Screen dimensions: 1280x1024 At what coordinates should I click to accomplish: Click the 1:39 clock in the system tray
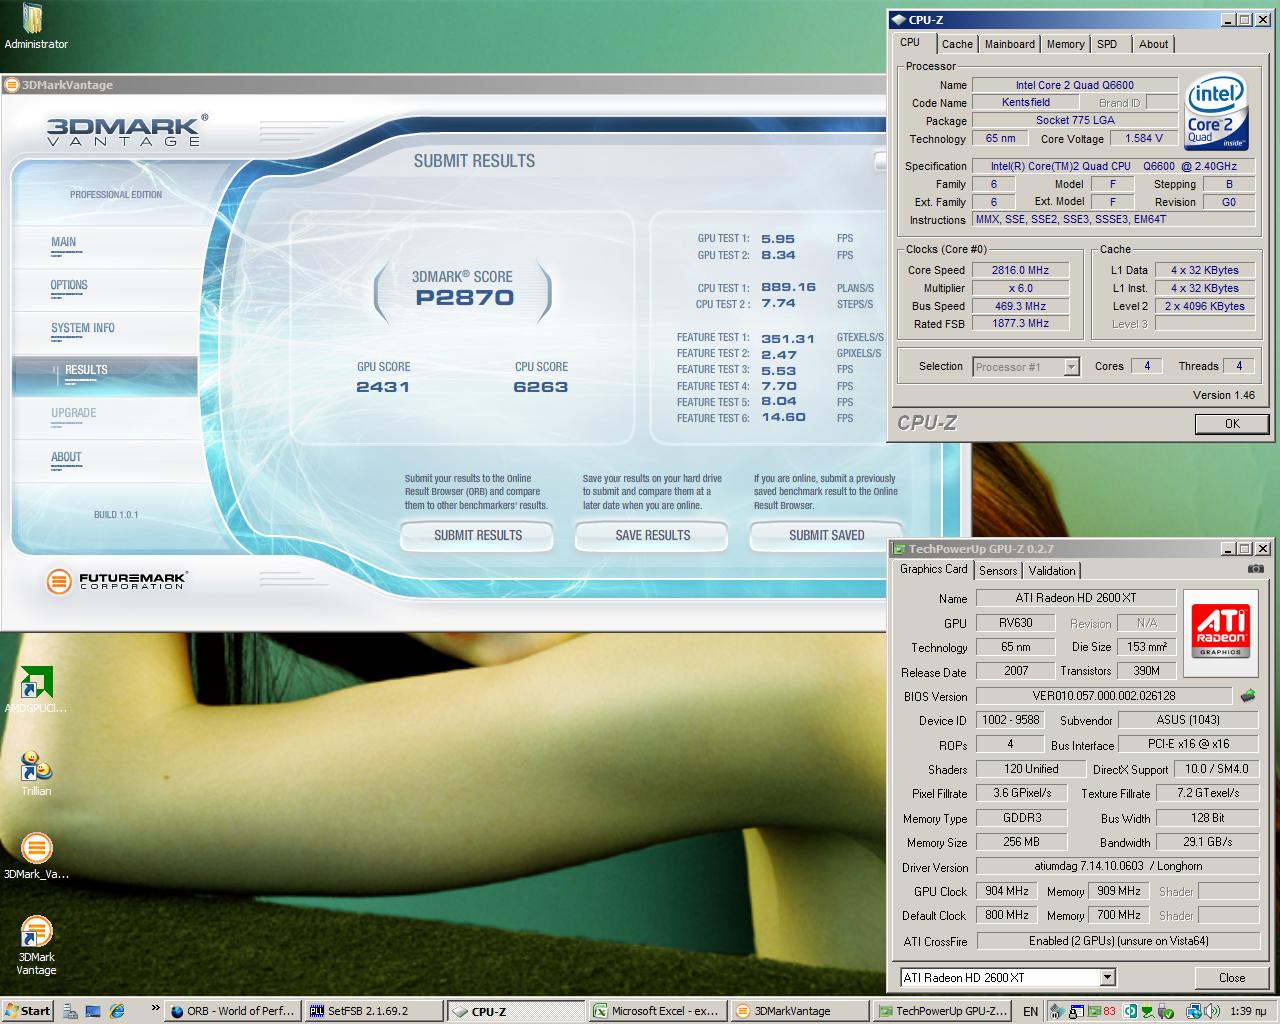[1247, 1011]
